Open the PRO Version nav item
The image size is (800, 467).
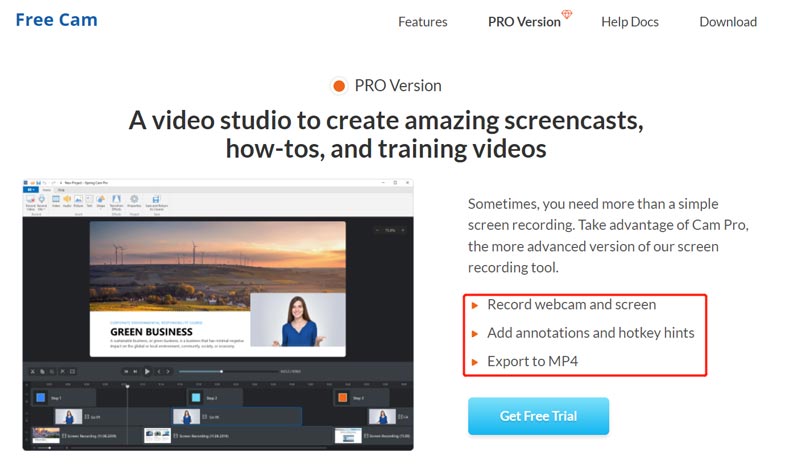click(x=524, y=22)
